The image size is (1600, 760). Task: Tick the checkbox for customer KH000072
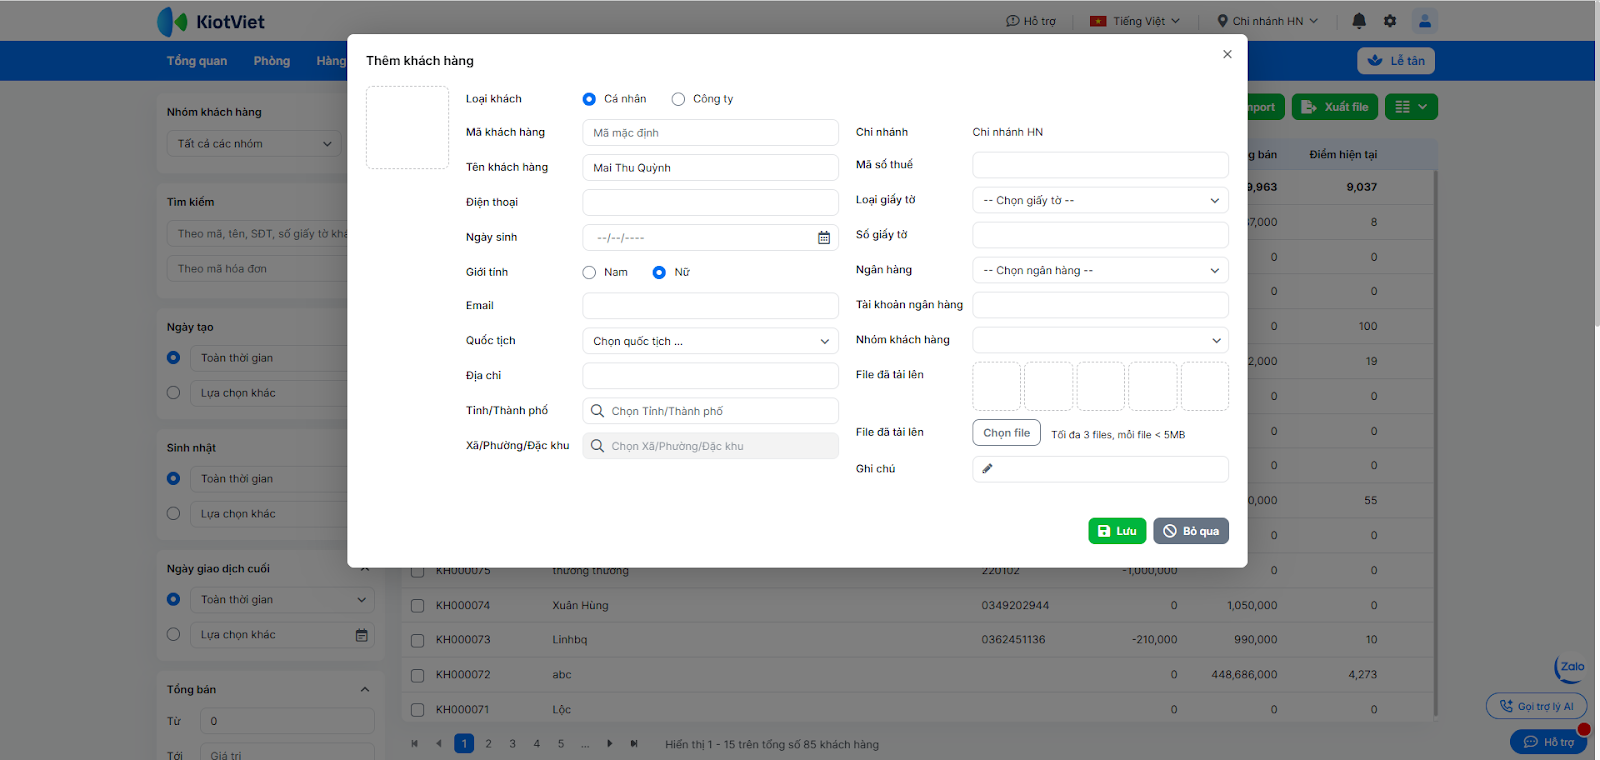tap(417, 675)
